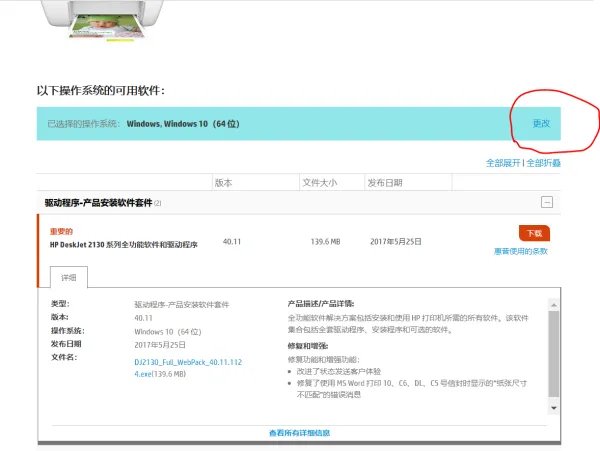The image size is (600, 451).
Task: Click the 更改 link to change OS
Action: pos(541,123)
